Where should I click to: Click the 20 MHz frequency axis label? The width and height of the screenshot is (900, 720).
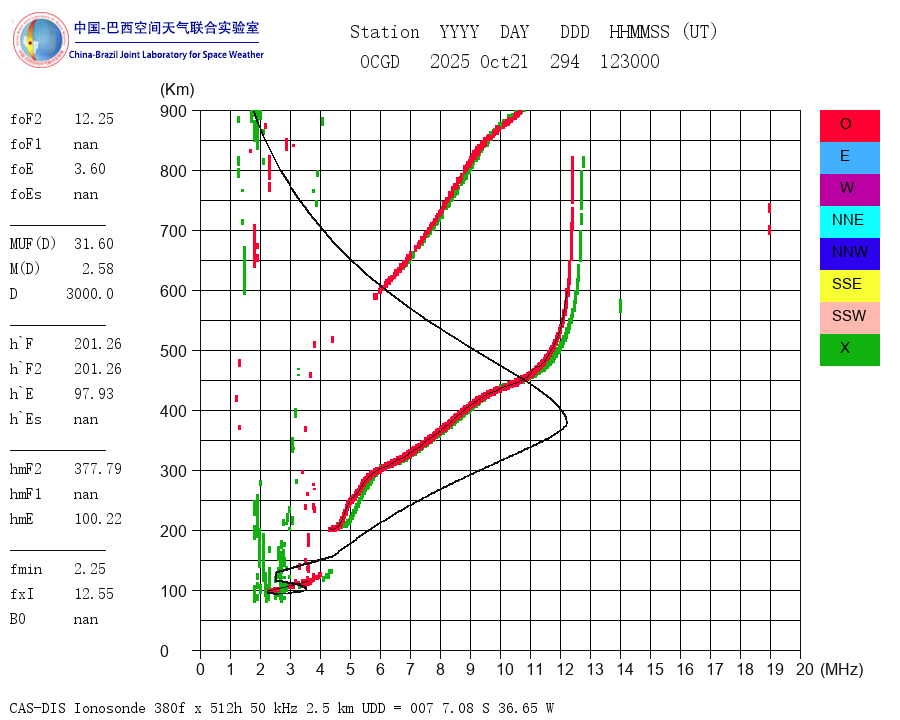[x=805, y=669]
